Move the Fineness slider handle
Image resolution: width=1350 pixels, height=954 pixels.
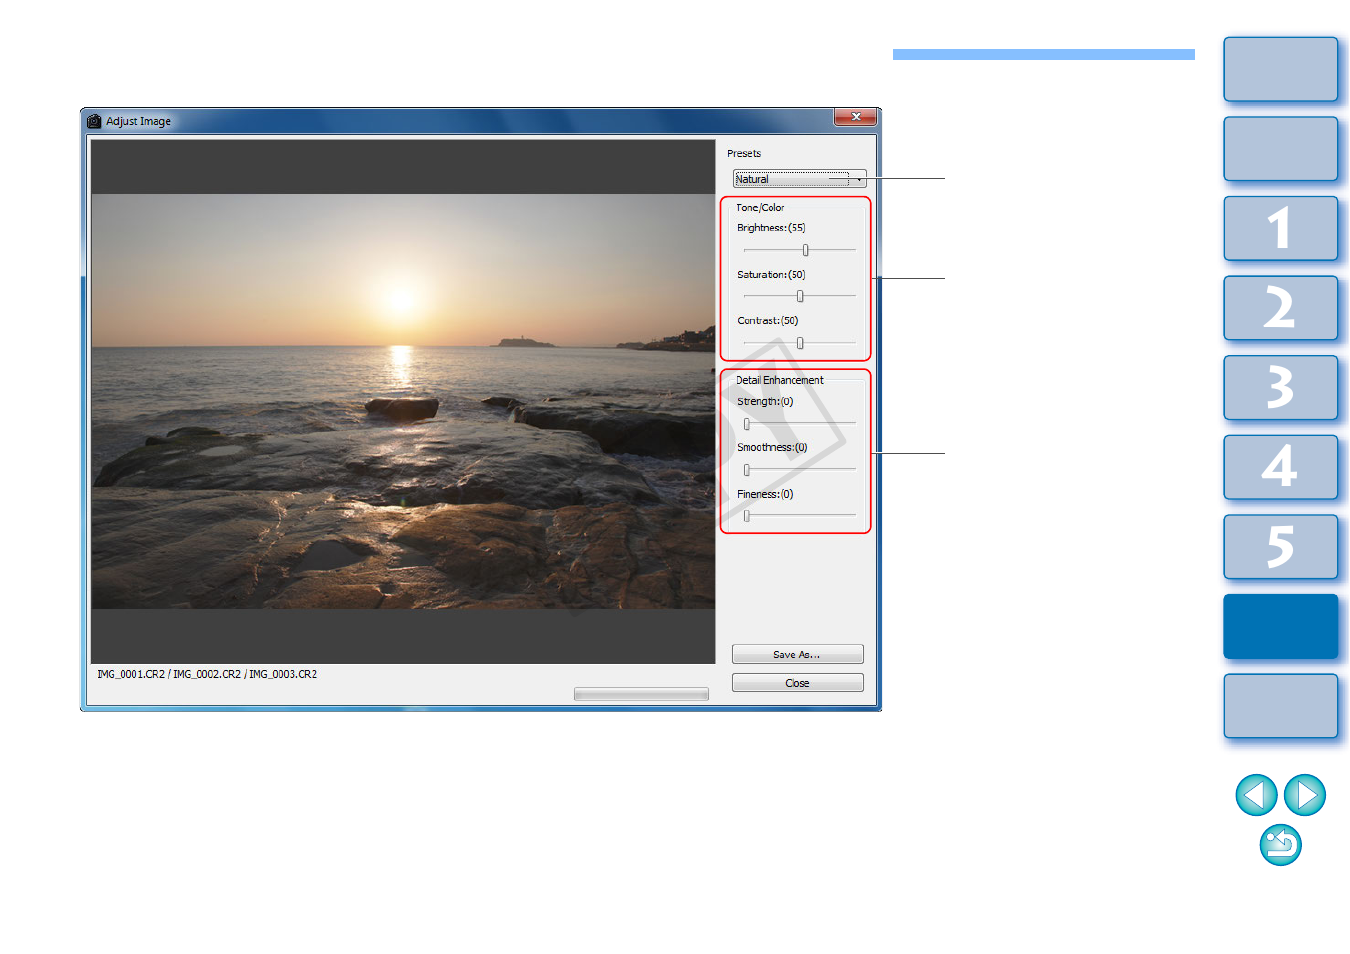click(x=747, y=516)
